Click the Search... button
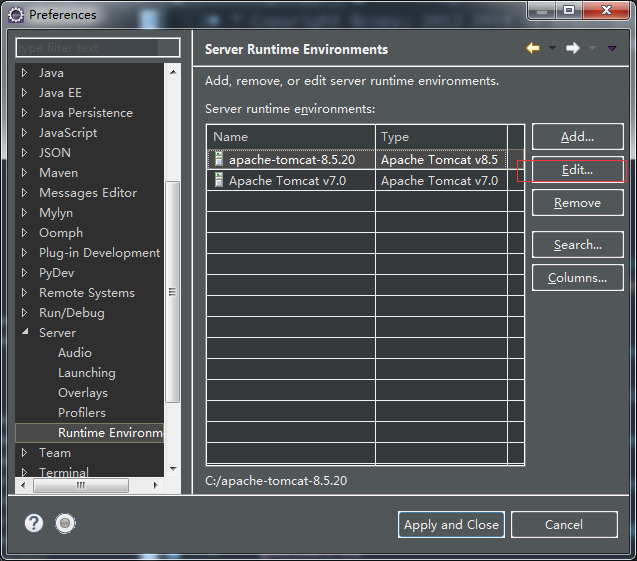Screen dimensions: 637x561 point(577,245)
